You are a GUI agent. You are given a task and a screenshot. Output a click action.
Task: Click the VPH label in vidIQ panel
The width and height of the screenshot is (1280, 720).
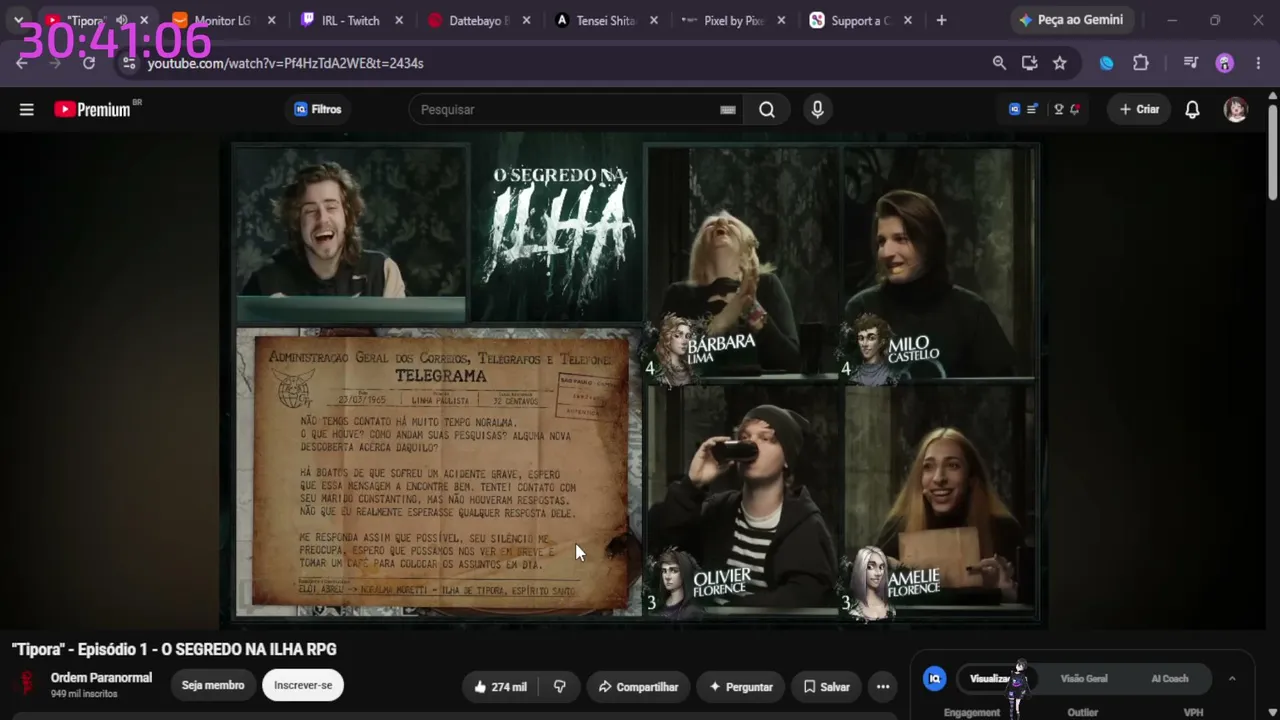pyautogui.click(x=1193, y=712)
